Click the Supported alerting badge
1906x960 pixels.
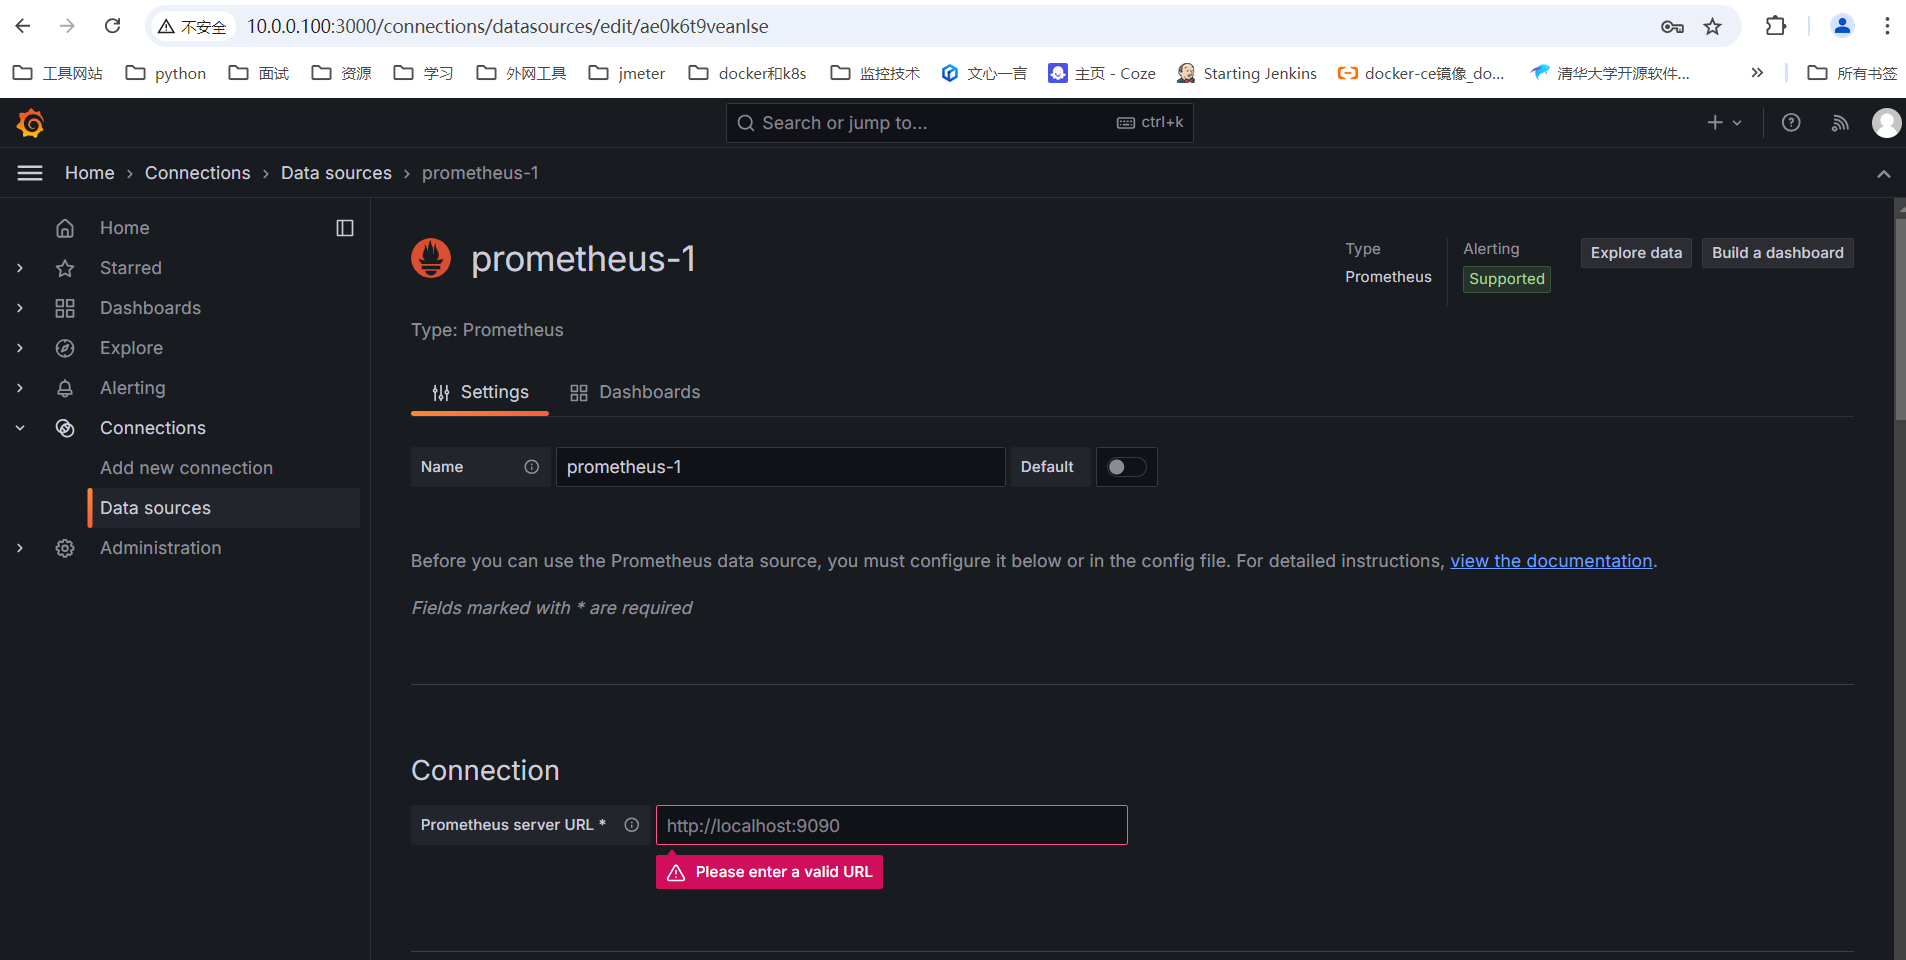(1507, 279)
